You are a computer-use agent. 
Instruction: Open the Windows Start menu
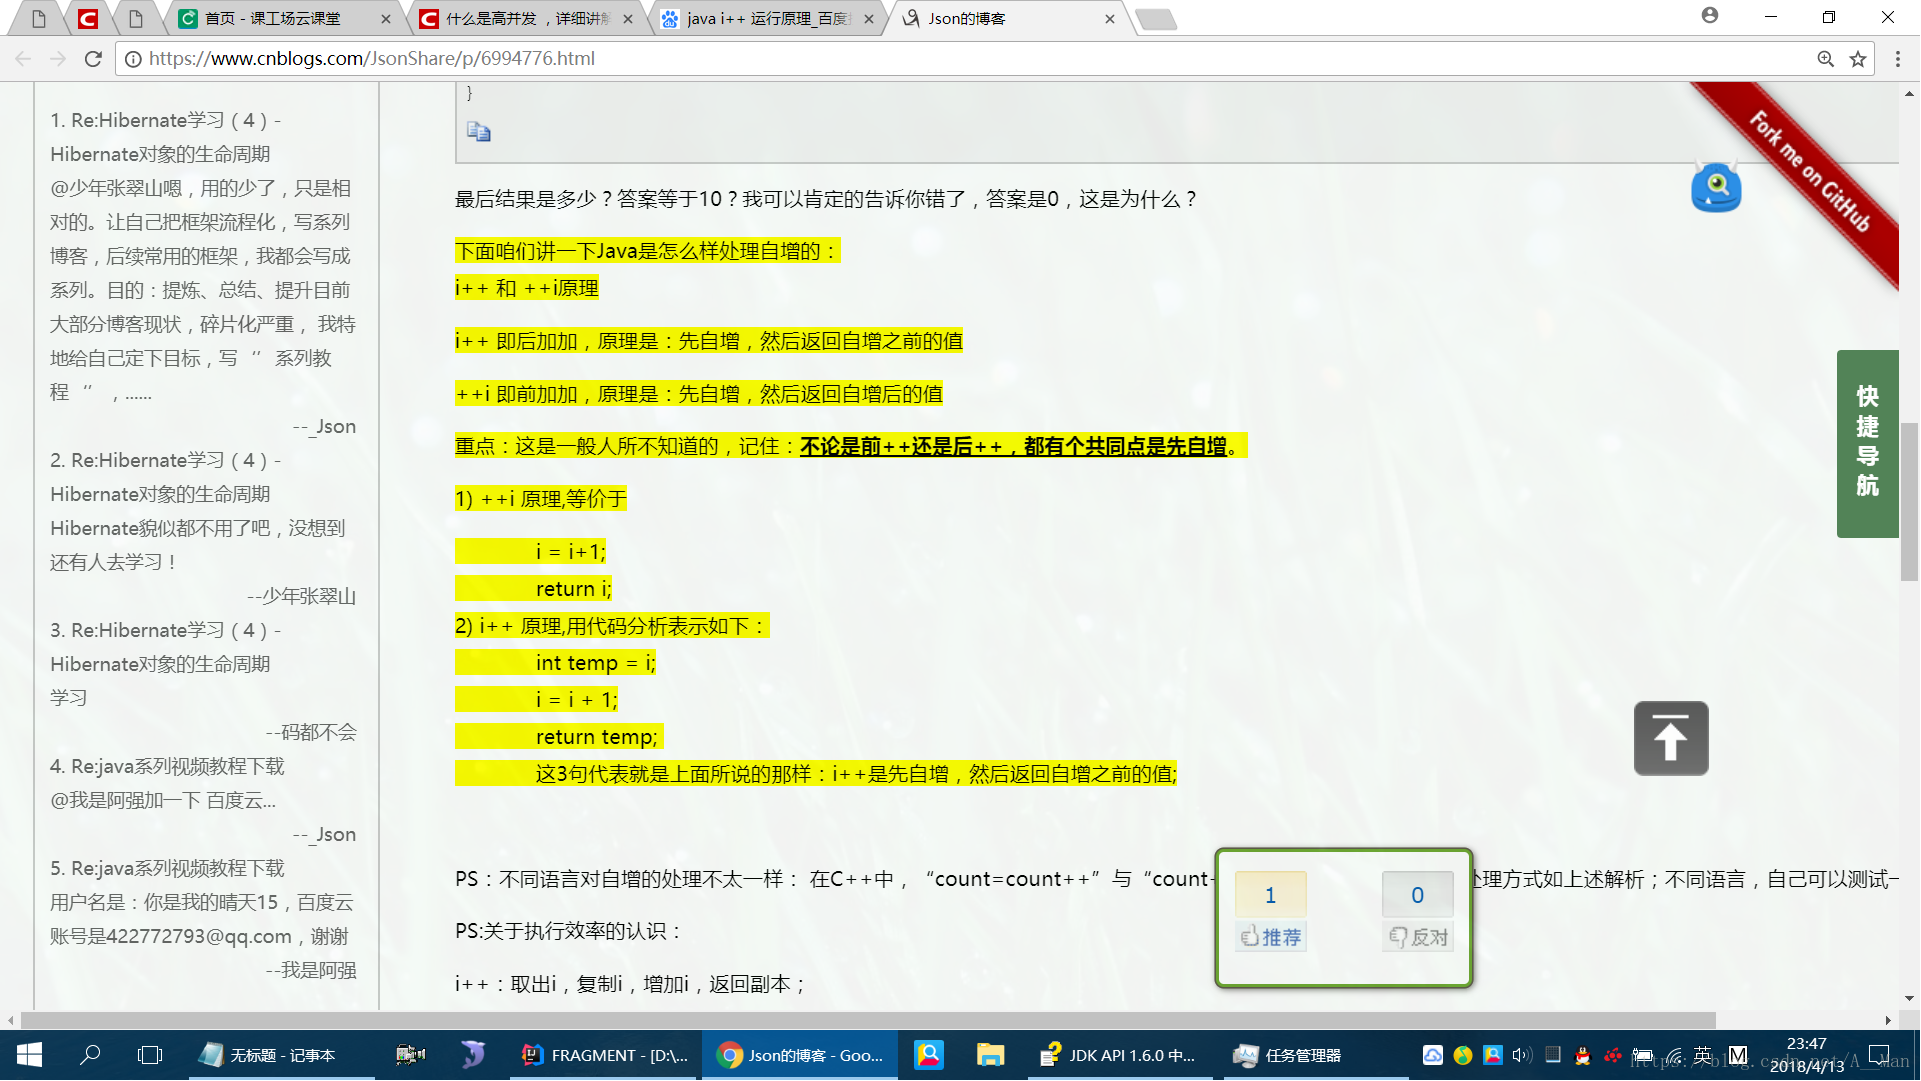(x=29, y=1056)
